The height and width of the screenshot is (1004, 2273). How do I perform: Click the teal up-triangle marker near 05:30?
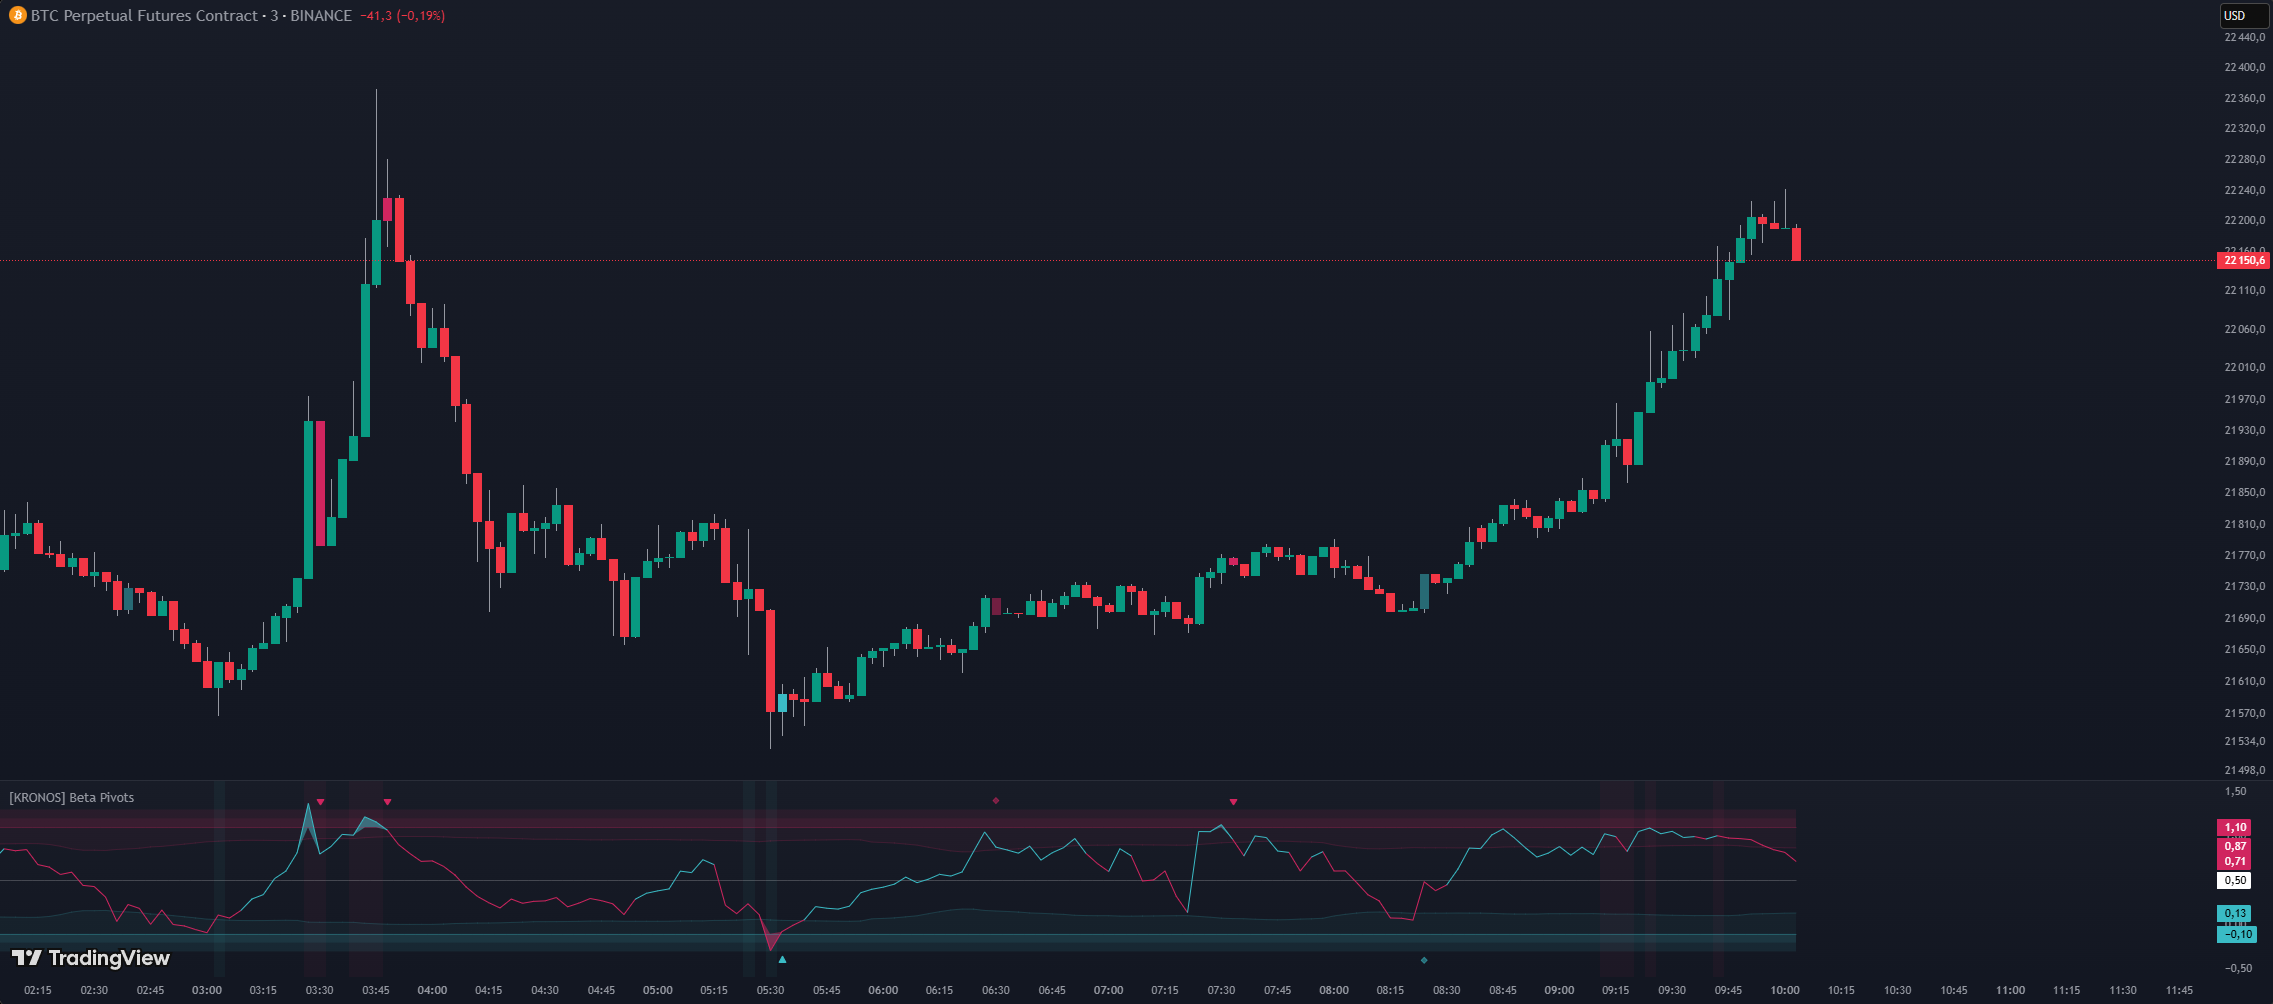tap(782, 960)
